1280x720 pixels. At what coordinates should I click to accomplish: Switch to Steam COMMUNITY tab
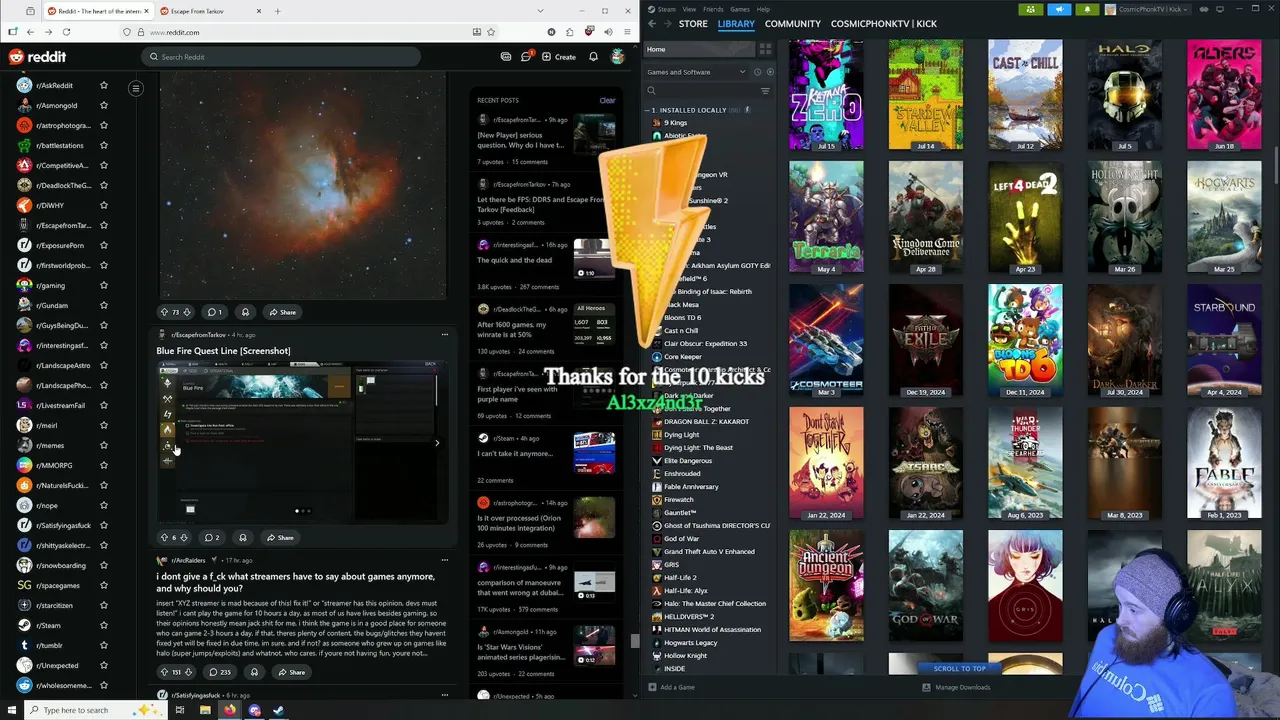click(x=793, y=24)
